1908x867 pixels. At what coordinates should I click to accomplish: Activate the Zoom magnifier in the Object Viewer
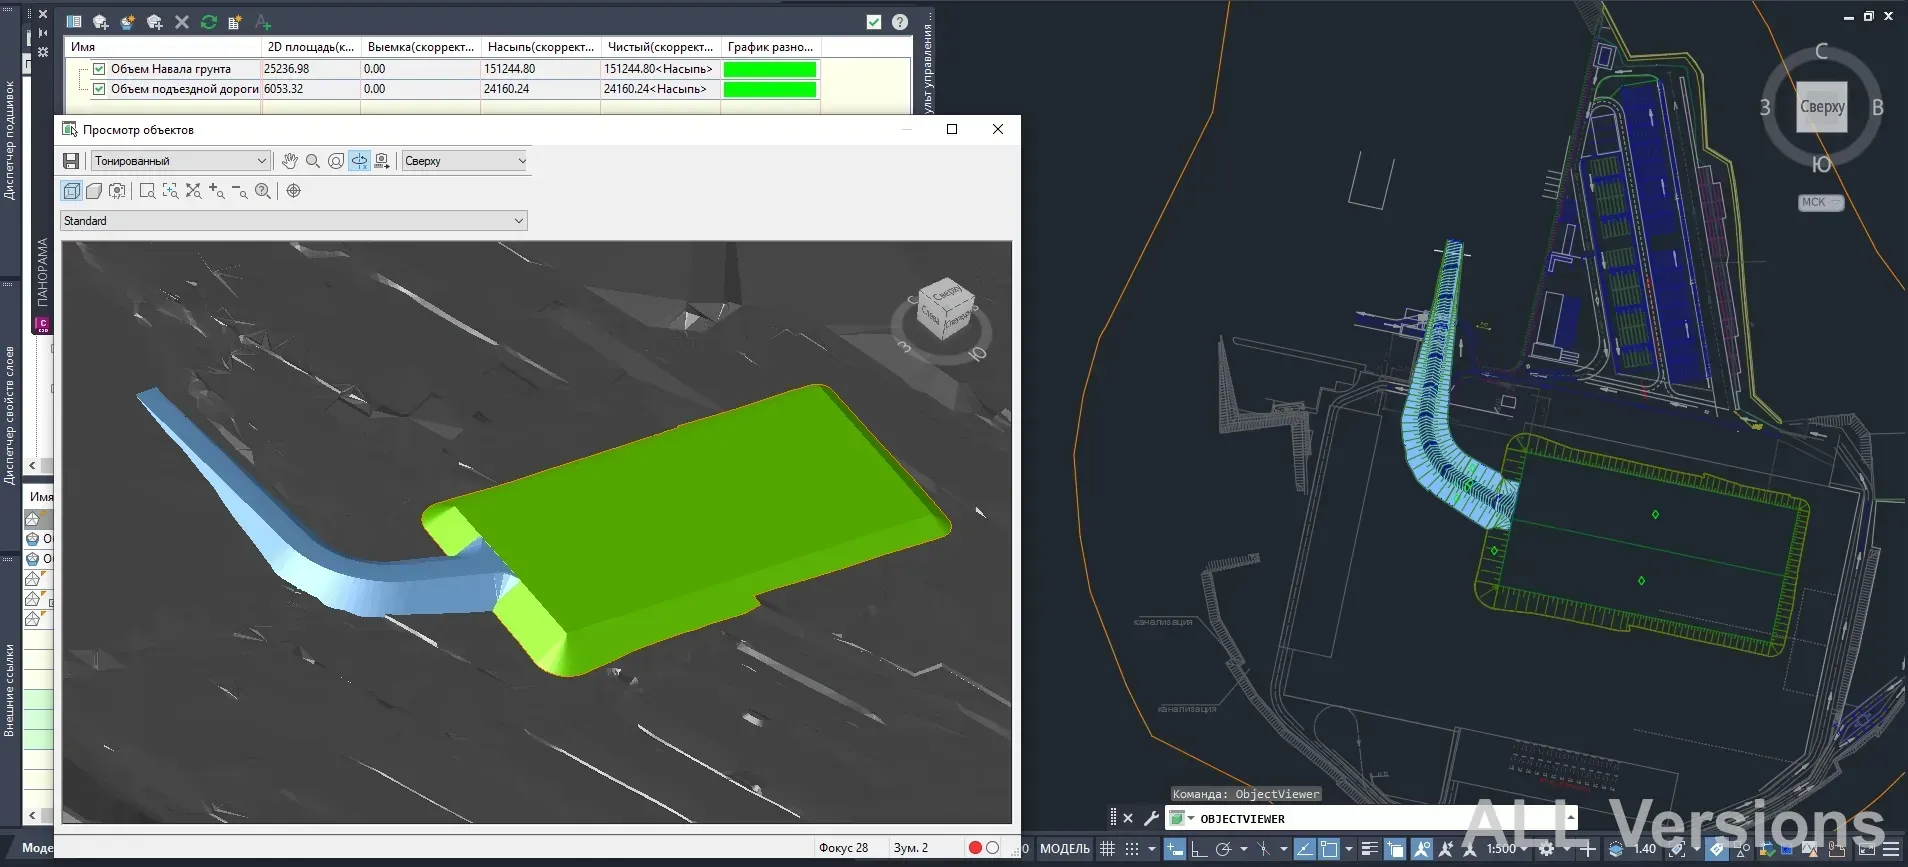click(x=313, y=161)
